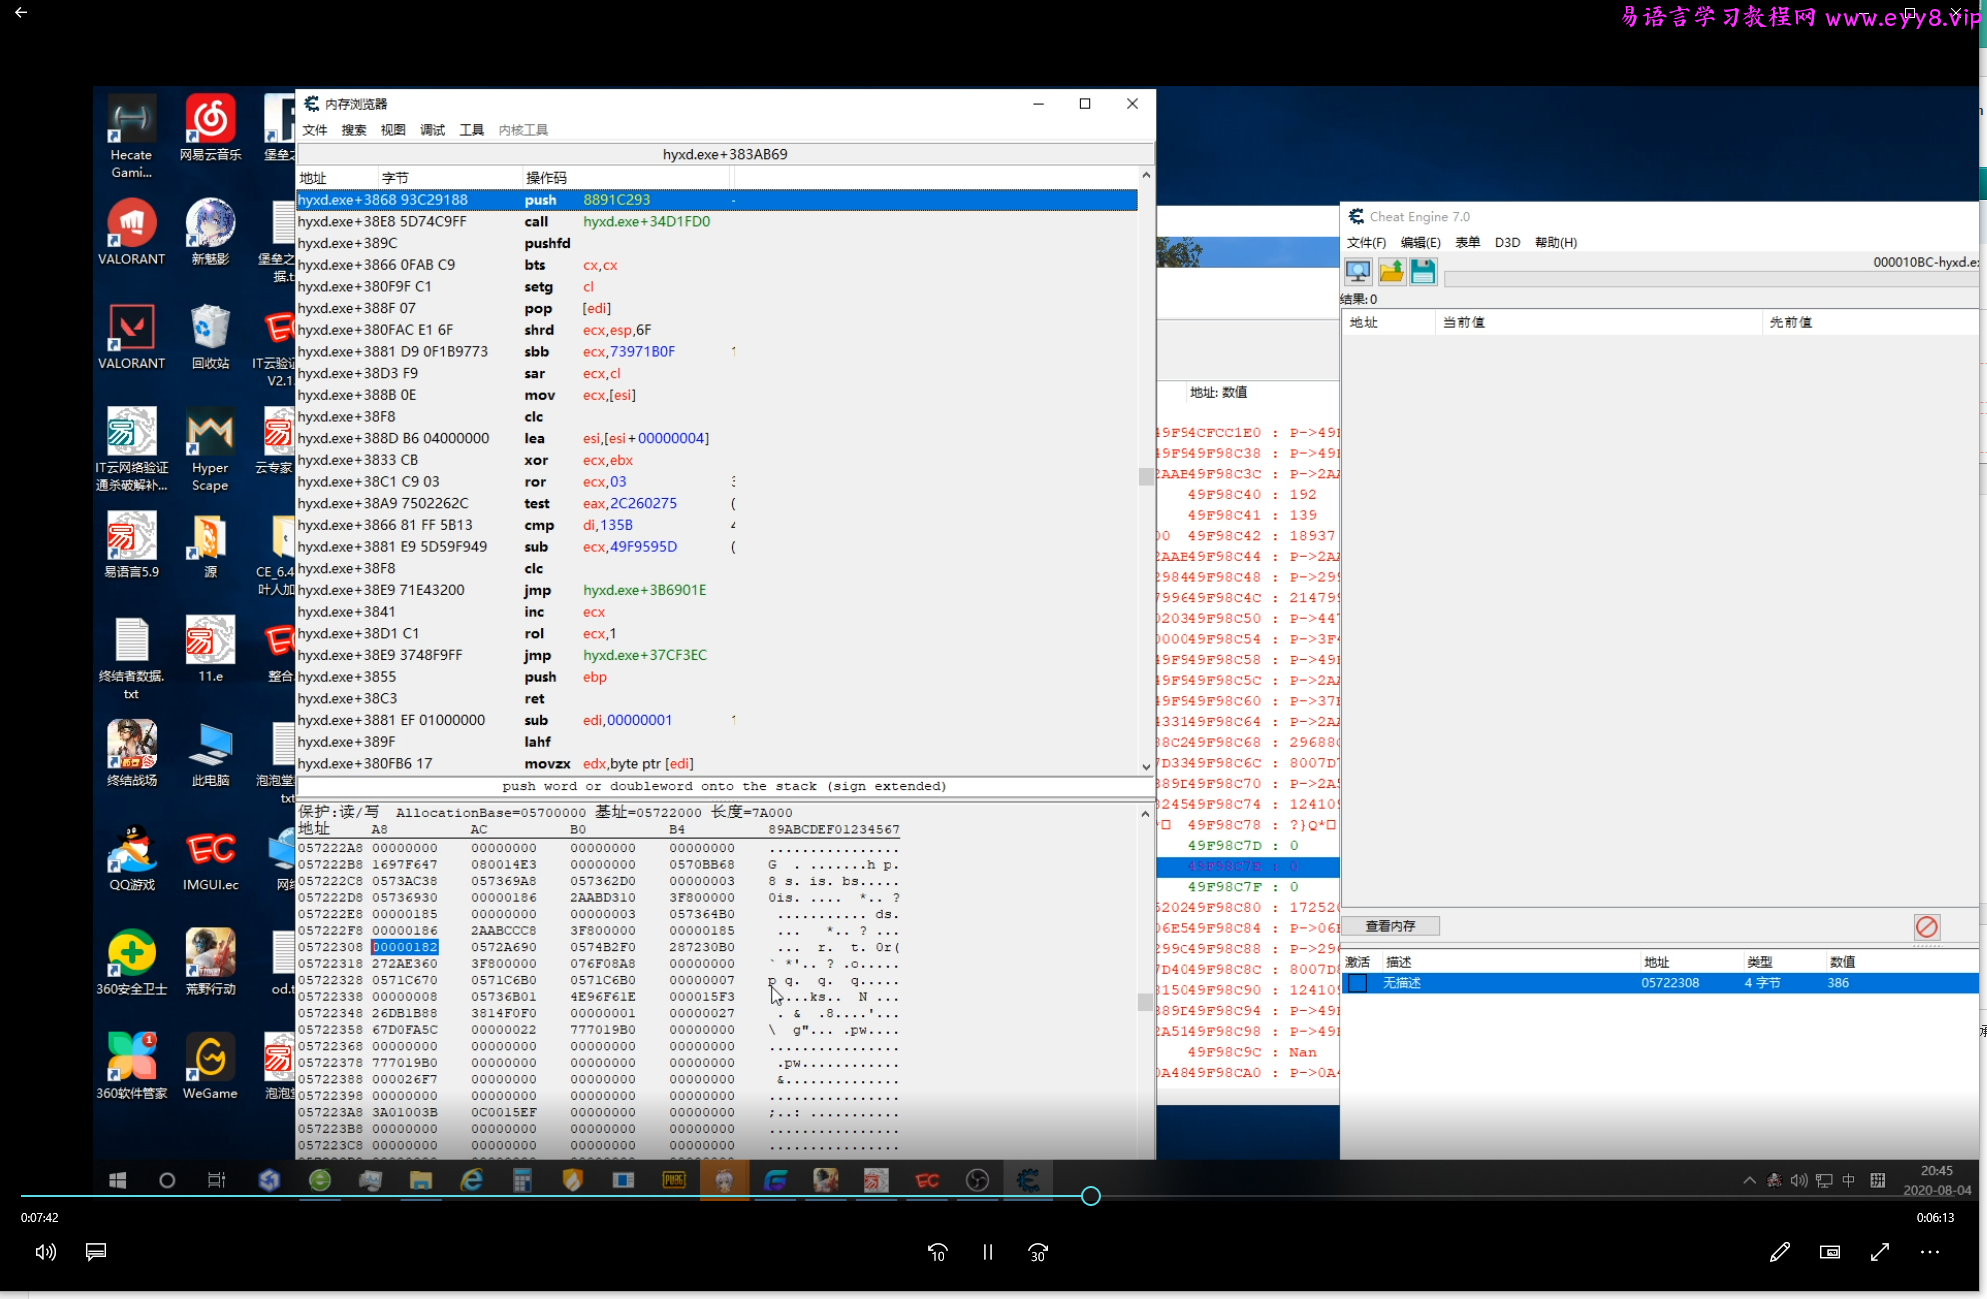Open the process selector in Cheat Engine
The height and width of the screenshot is (1299, 1987).
1358,271
